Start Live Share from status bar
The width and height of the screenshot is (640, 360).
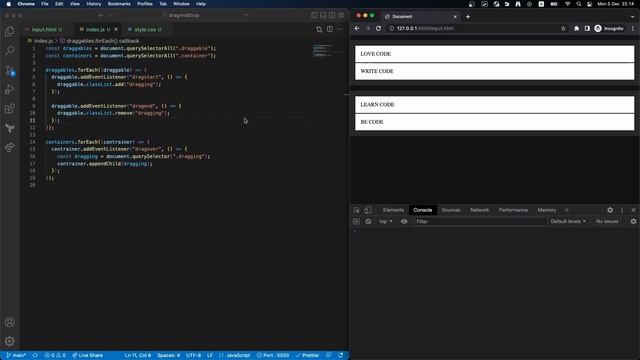pos(87,356)
